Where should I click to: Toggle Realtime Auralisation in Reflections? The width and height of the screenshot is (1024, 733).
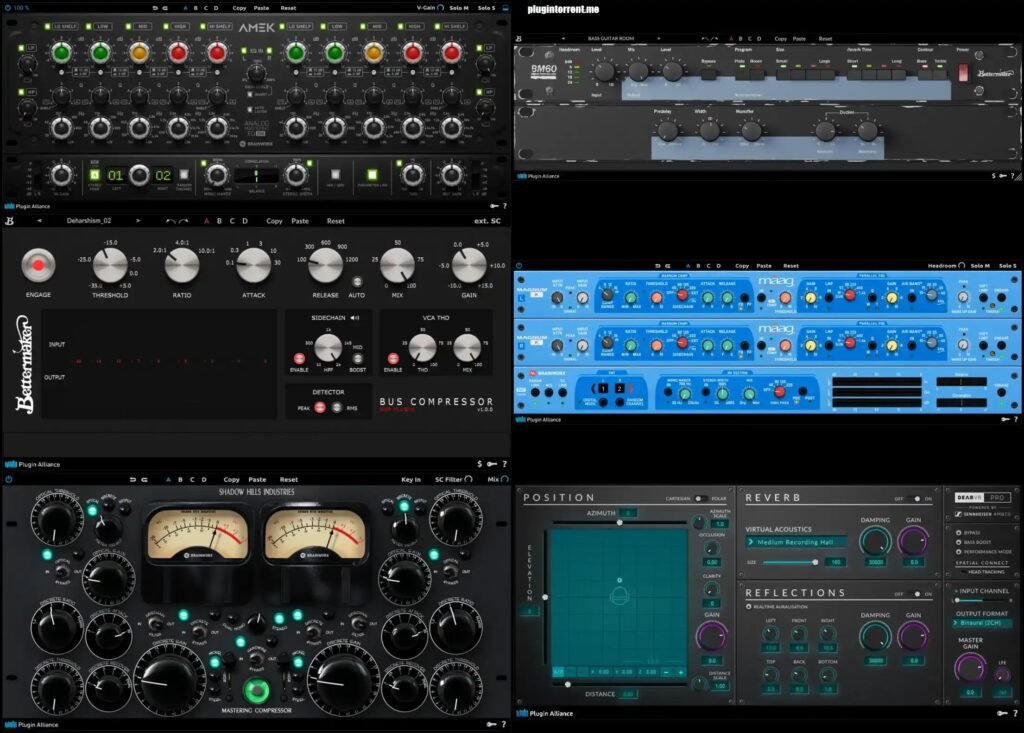(749, 607)
